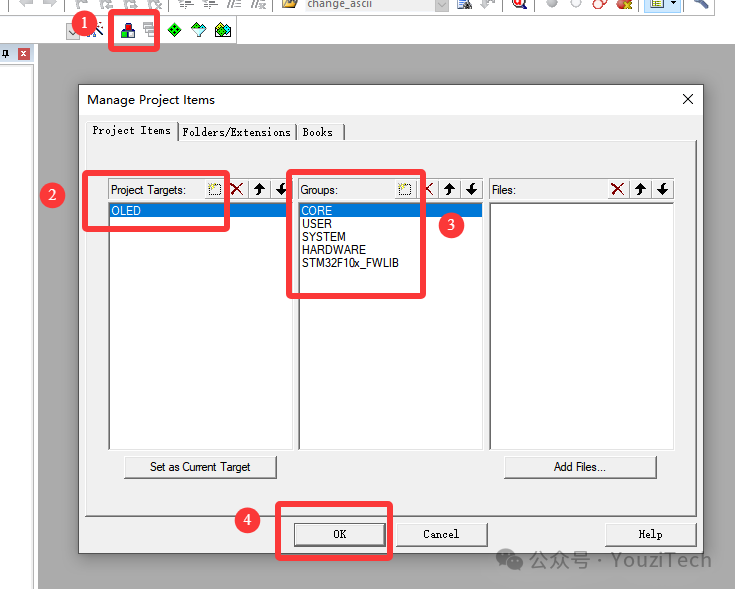Click the change_ascii find text box
The height and width of the screenshot is (589, 735).
[x=370, y=5]
